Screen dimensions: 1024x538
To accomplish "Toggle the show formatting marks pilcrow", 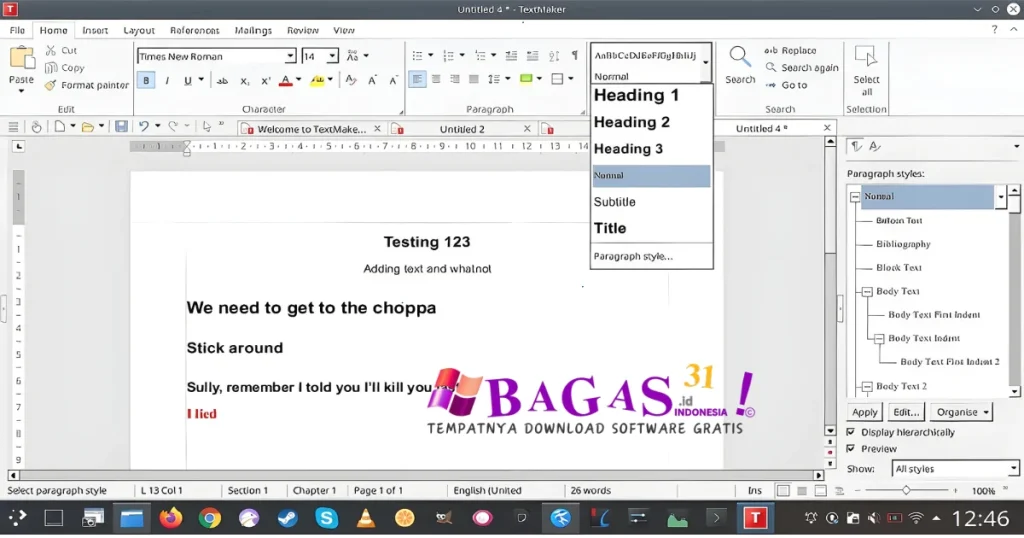I will point(575,55).
